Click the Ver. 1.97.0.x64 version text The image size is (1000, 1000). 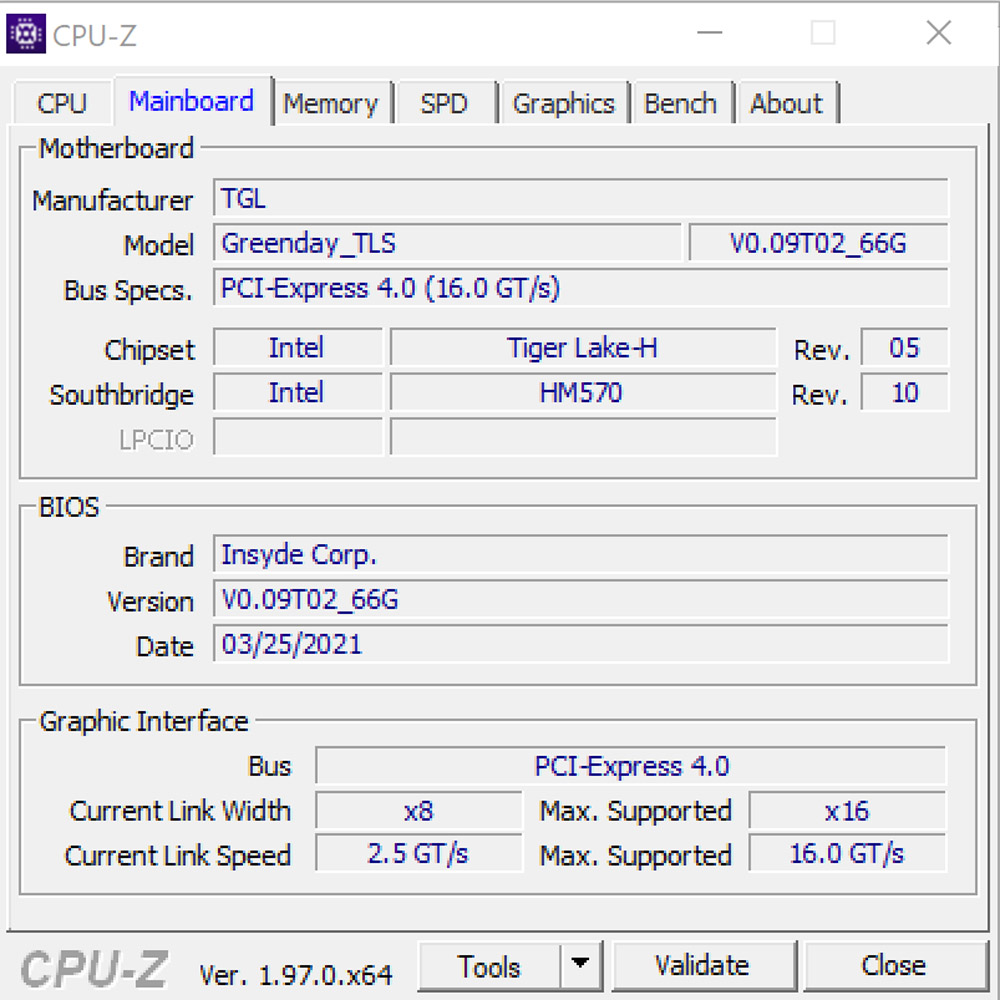(296, 974)
